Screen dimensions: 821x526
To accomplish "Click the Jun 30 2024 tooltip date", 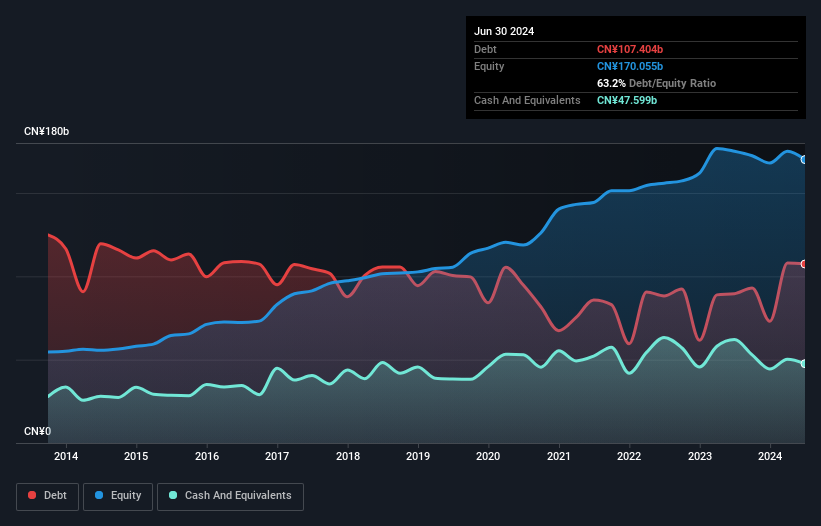I will [x=504, y=31].
